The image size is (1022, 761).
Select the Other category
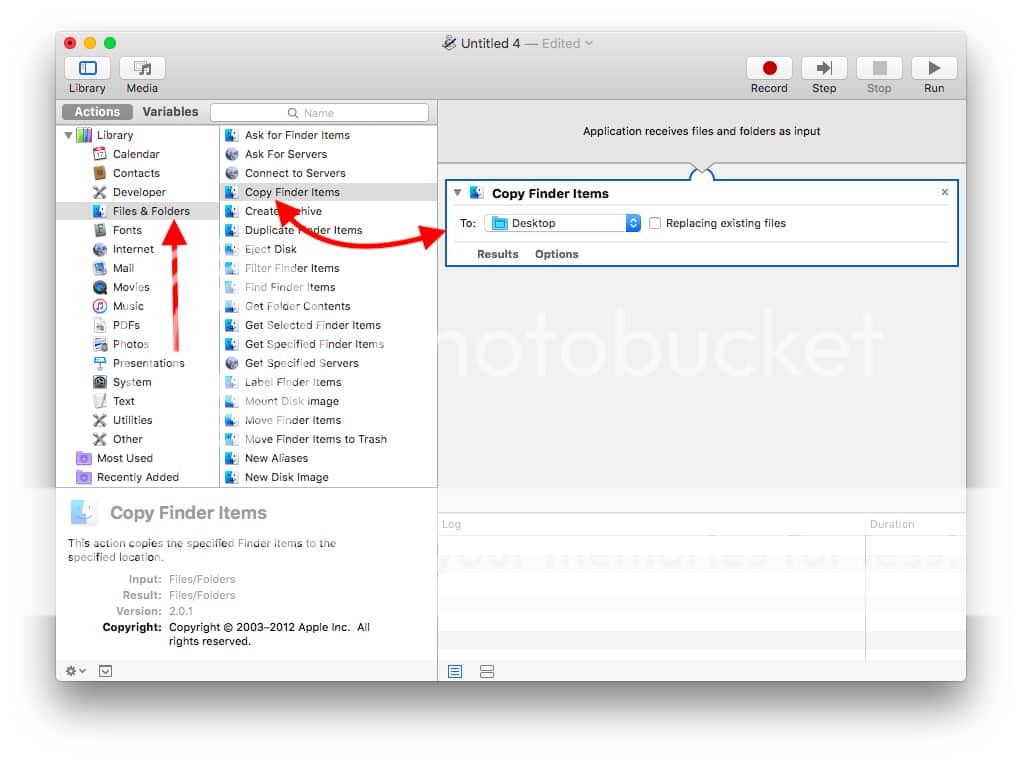click(x=138, y=439)
